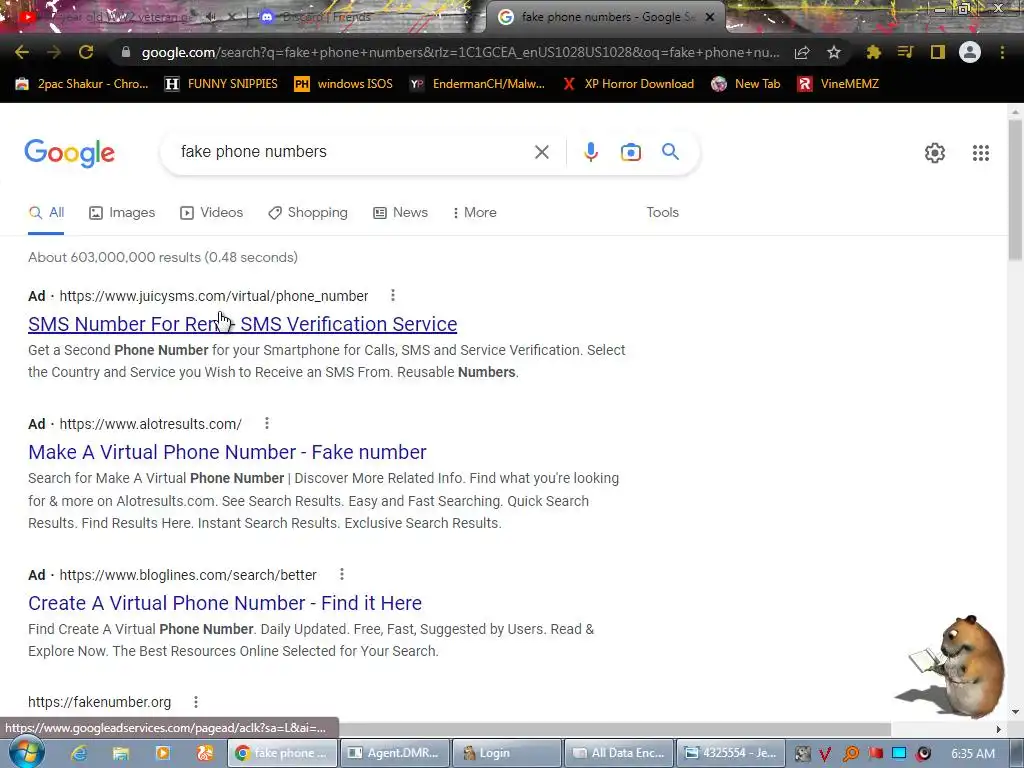Viewport: 1024px width, 768px height.
Task: Click the https://fakenumber.org result URL
Action: click(99, 702)
